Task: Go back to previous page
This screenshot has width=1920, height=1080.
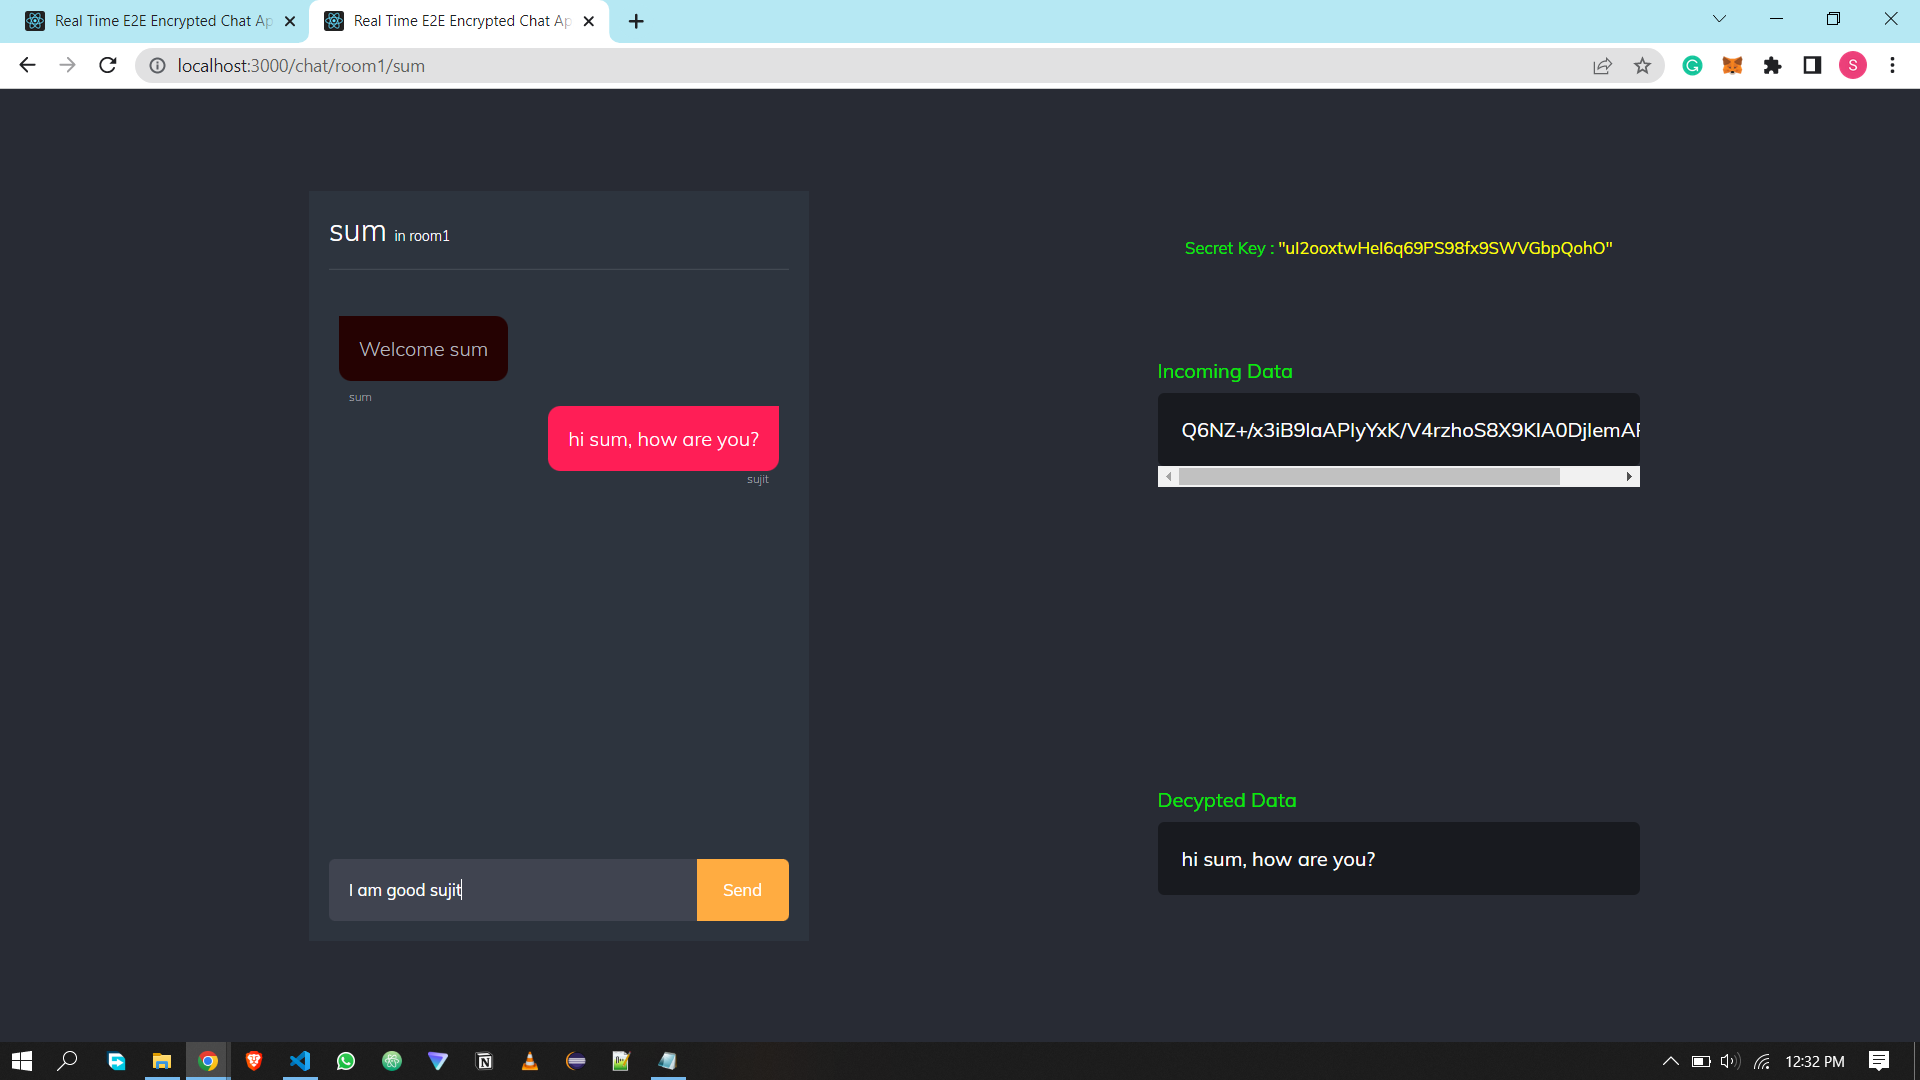Action: pyautogui.click(x=27, y=65)
